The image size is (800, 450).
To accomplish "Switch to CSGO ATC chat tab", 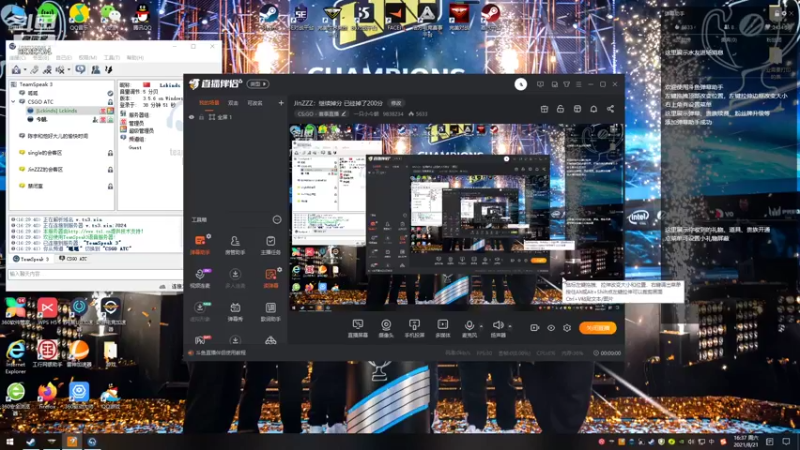I will (73, 259).
